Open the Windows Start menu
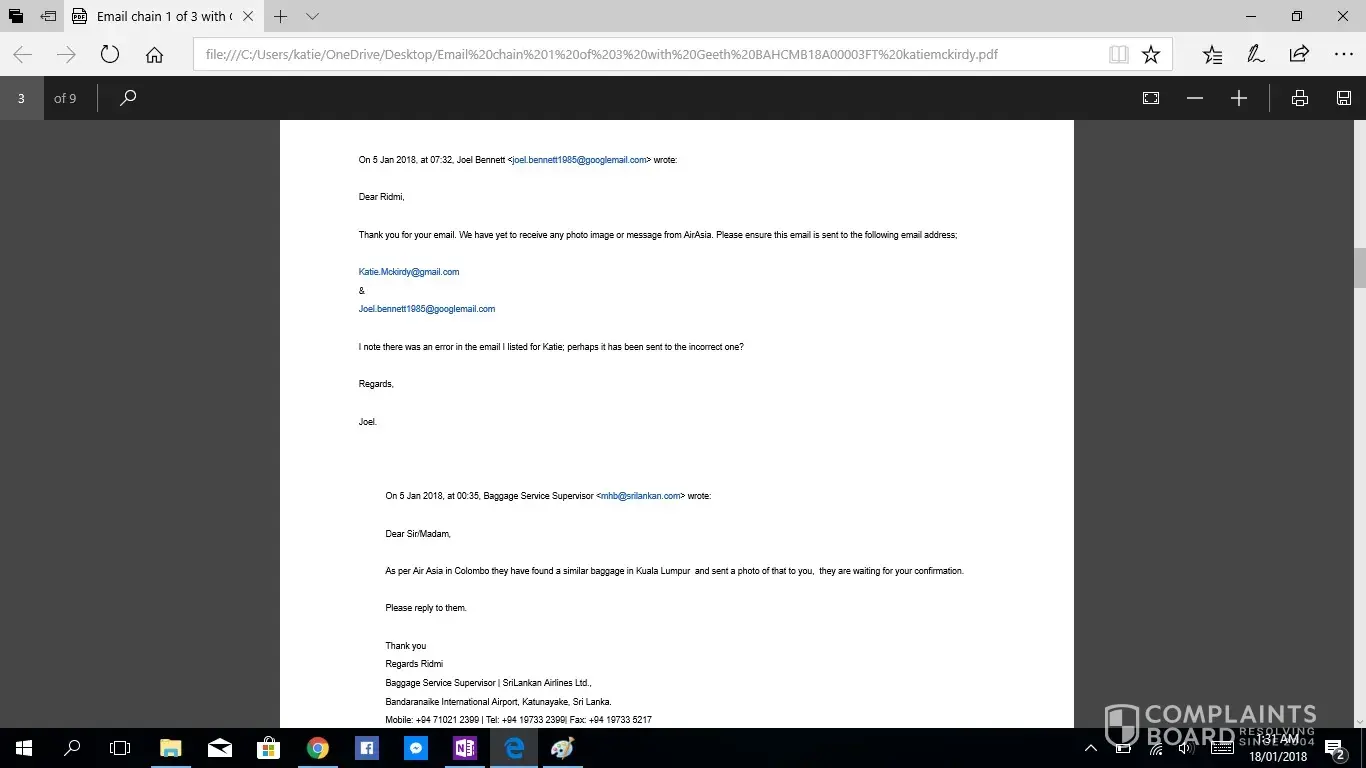The image size is (1366, 768). [24, 748]
